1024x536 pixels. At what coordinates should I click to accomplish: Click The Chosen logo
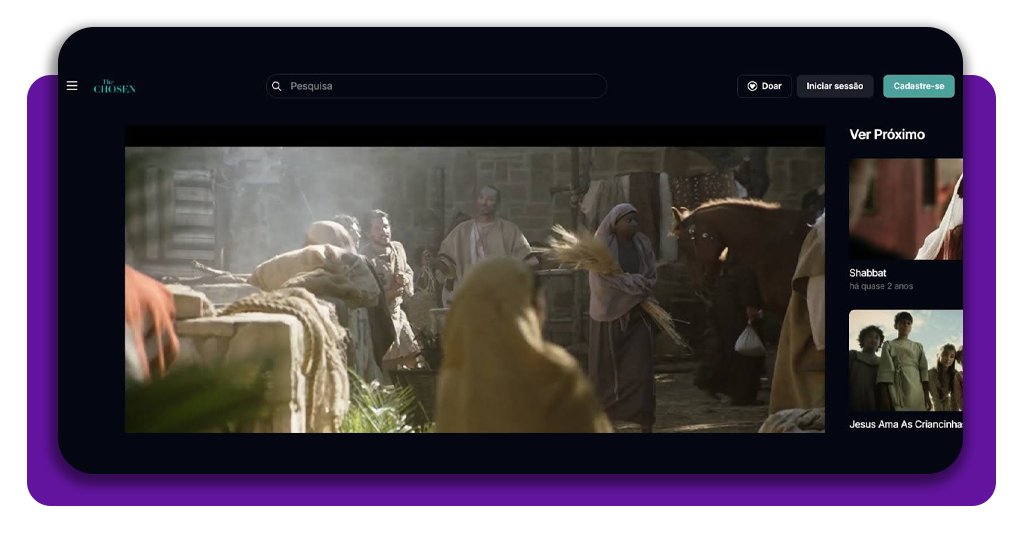(x=114, y=87)
